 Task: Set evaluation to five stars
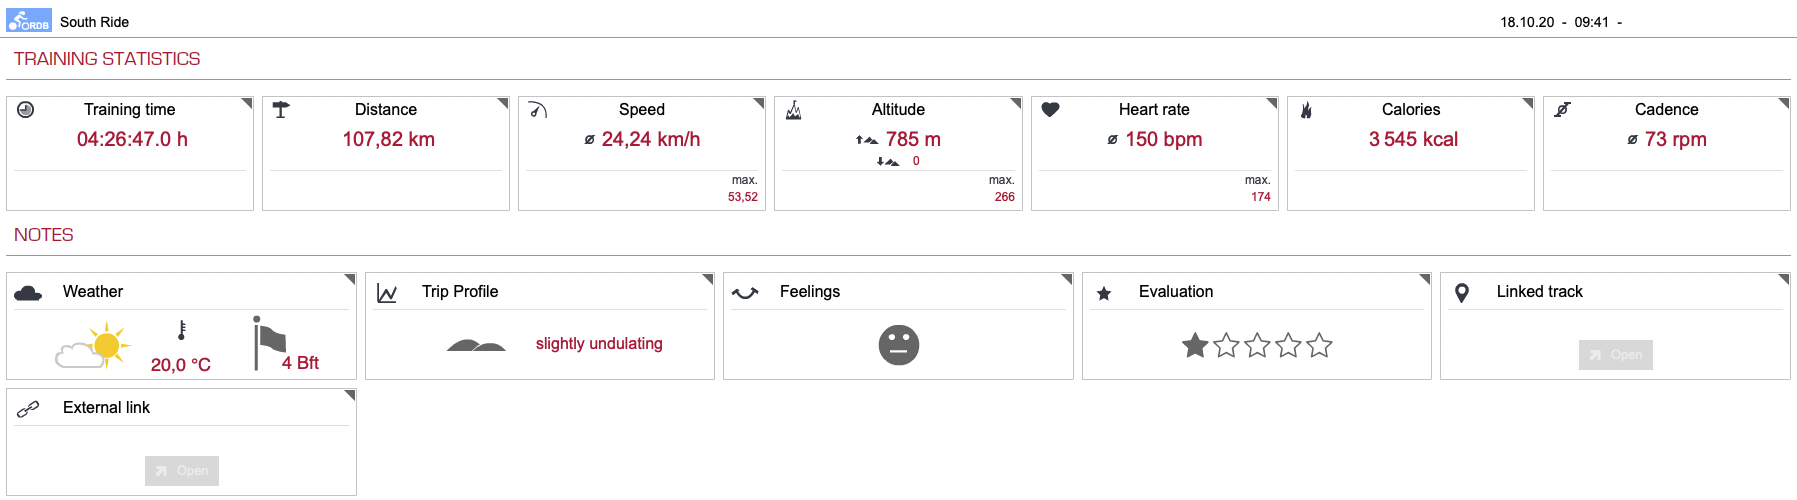point(1320,346)
